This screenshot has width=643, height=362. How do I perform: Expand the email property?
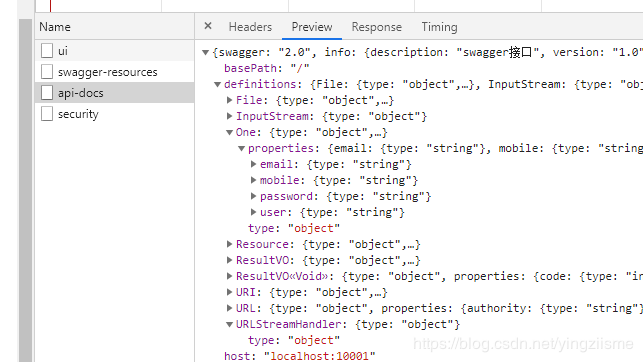[253, 164]
